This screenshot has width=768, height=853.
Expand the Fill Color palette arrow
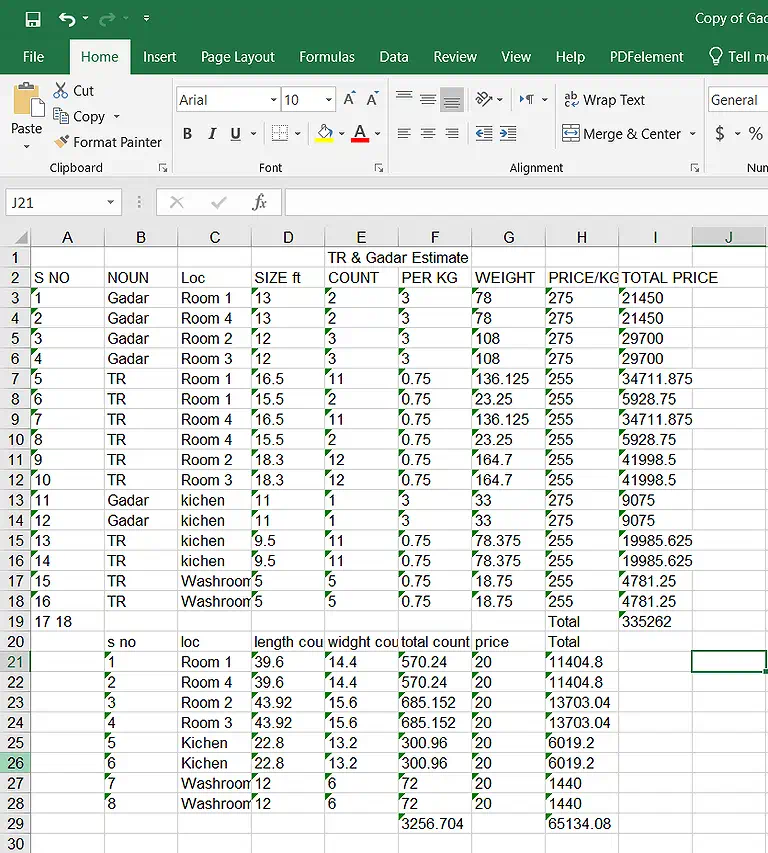(342, 133)
